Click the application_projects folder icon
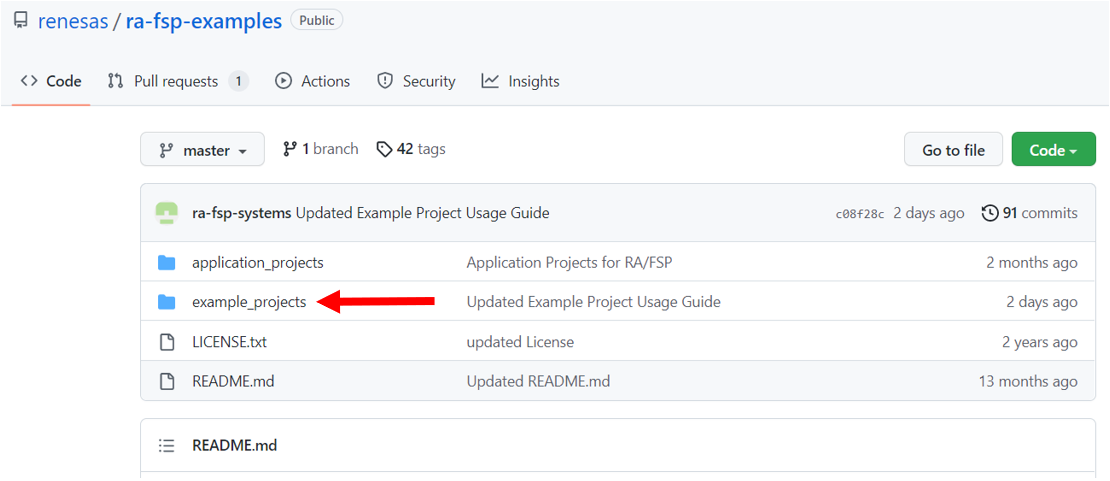This screenshot has width=1110, height=481. coord(167,263)
